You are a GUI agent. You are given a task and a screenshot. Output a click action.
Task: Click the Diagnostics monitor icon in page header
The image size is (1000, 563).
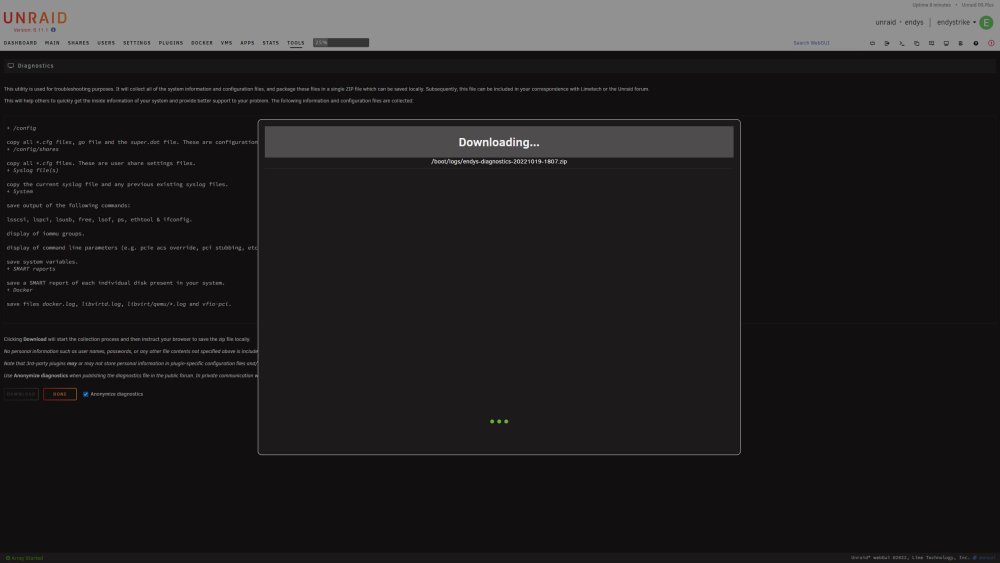(x=11, y=66)
